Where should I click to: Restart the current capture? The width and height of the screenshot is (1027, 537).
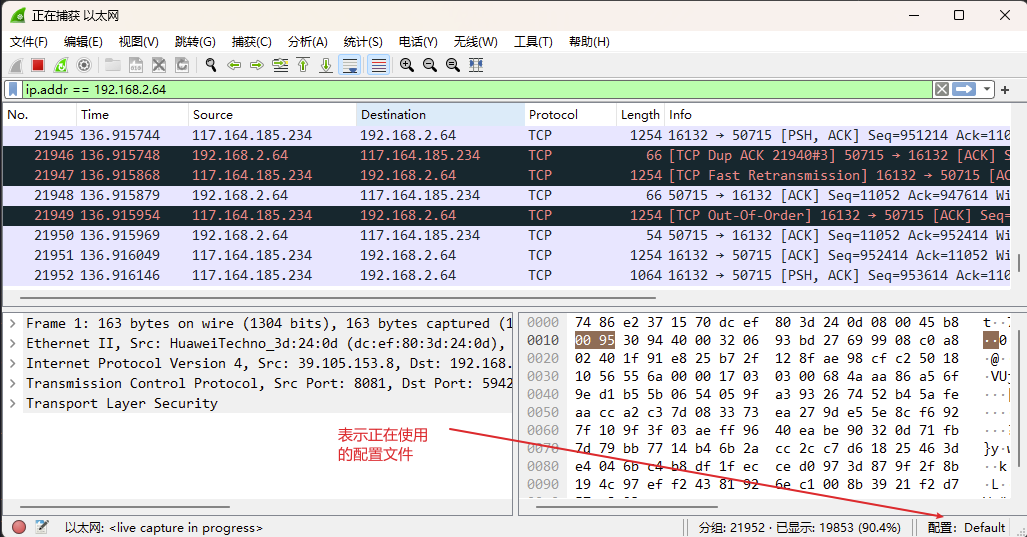point(61,65)
